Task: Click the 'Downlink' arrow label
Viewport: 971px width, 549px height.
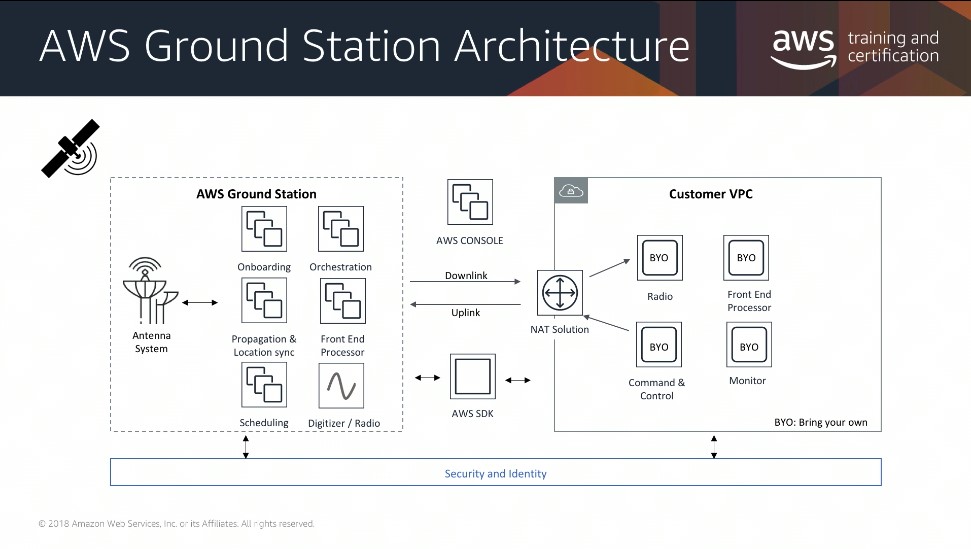Action: coord(466,275)
